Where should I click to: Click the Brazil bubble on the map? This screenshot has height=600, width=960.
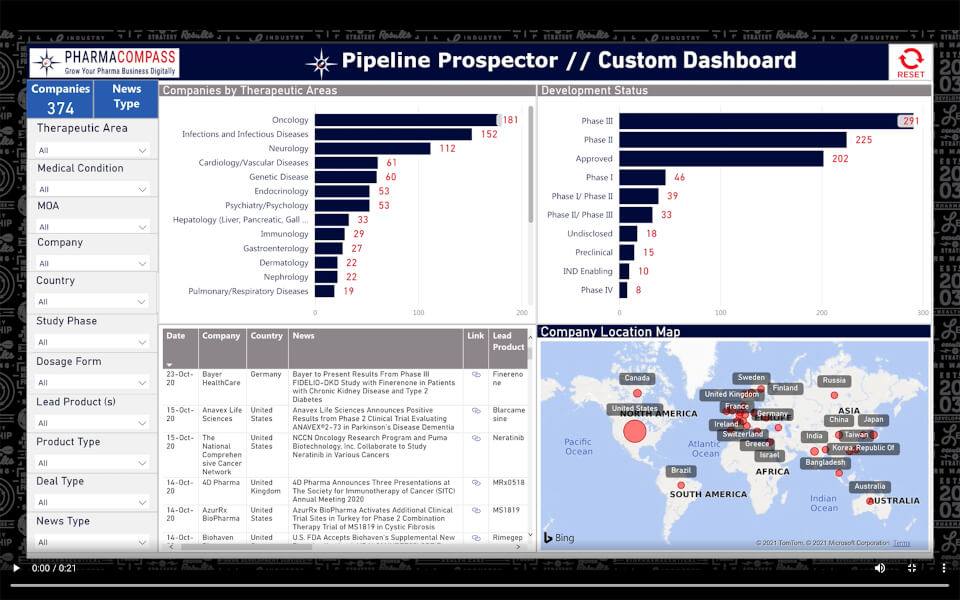(x=681, y=485)
